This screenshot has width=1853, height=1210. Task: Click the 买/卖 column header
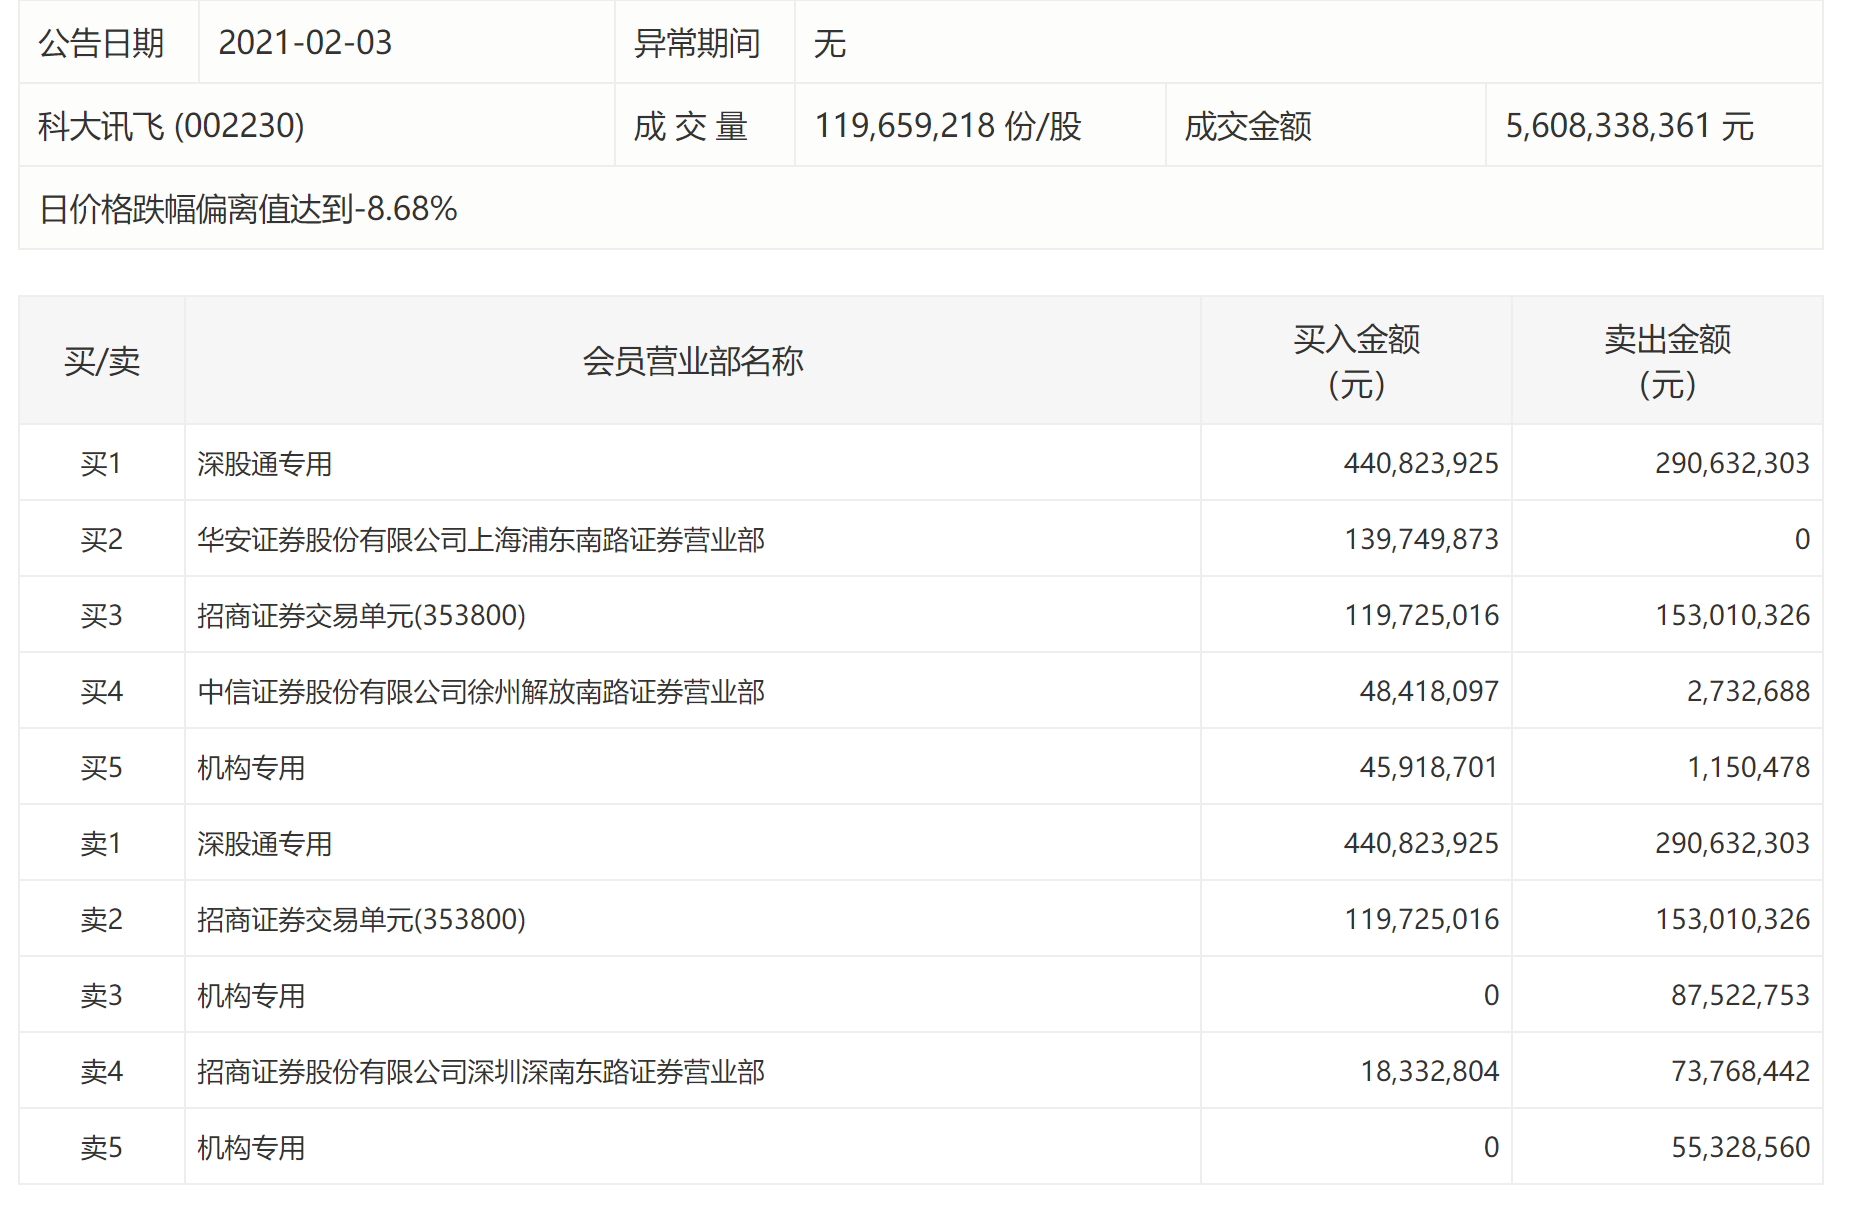coord(102,361)
